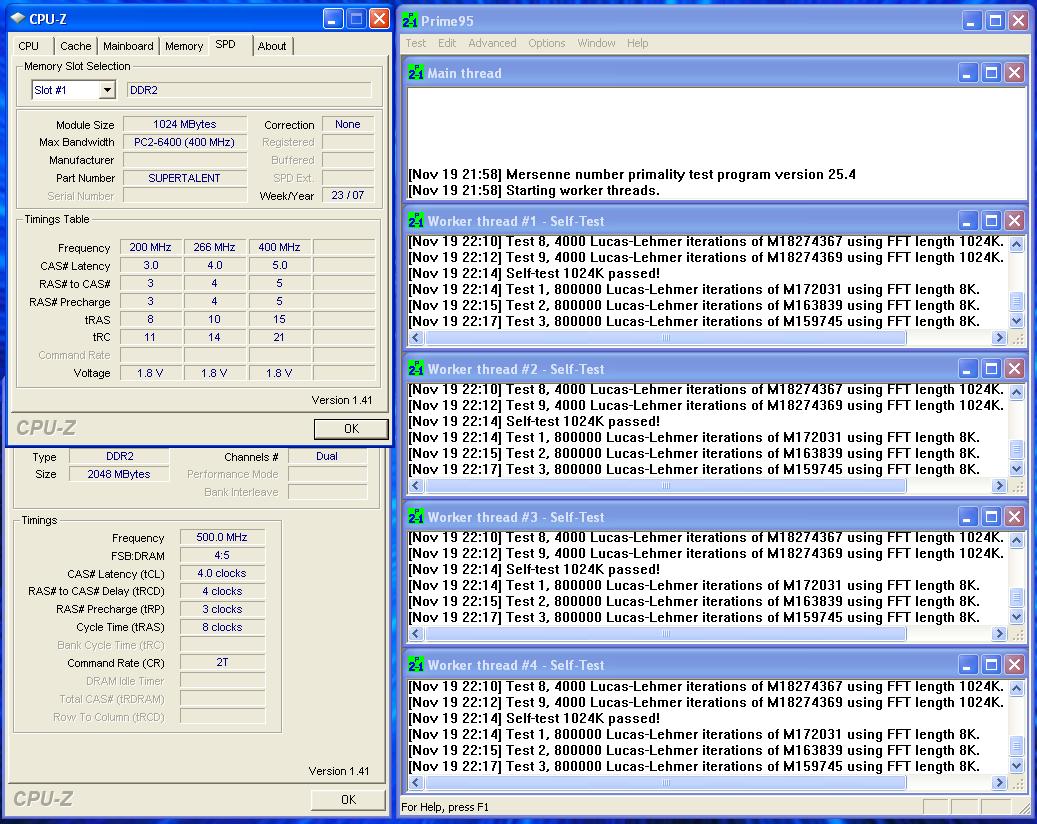1037x824 pixels.
Task: Close the Worker thread #3 window
Action: (1015, 517)
